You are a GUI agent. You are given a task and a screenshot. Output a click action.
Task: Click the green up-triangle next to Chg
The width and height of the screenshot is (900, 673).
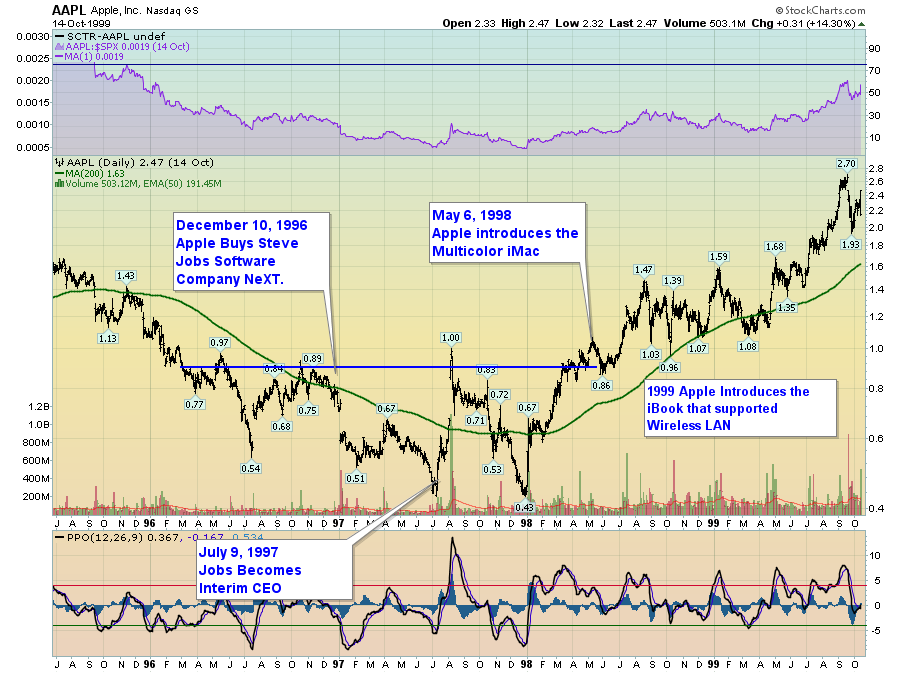(862, 24)
